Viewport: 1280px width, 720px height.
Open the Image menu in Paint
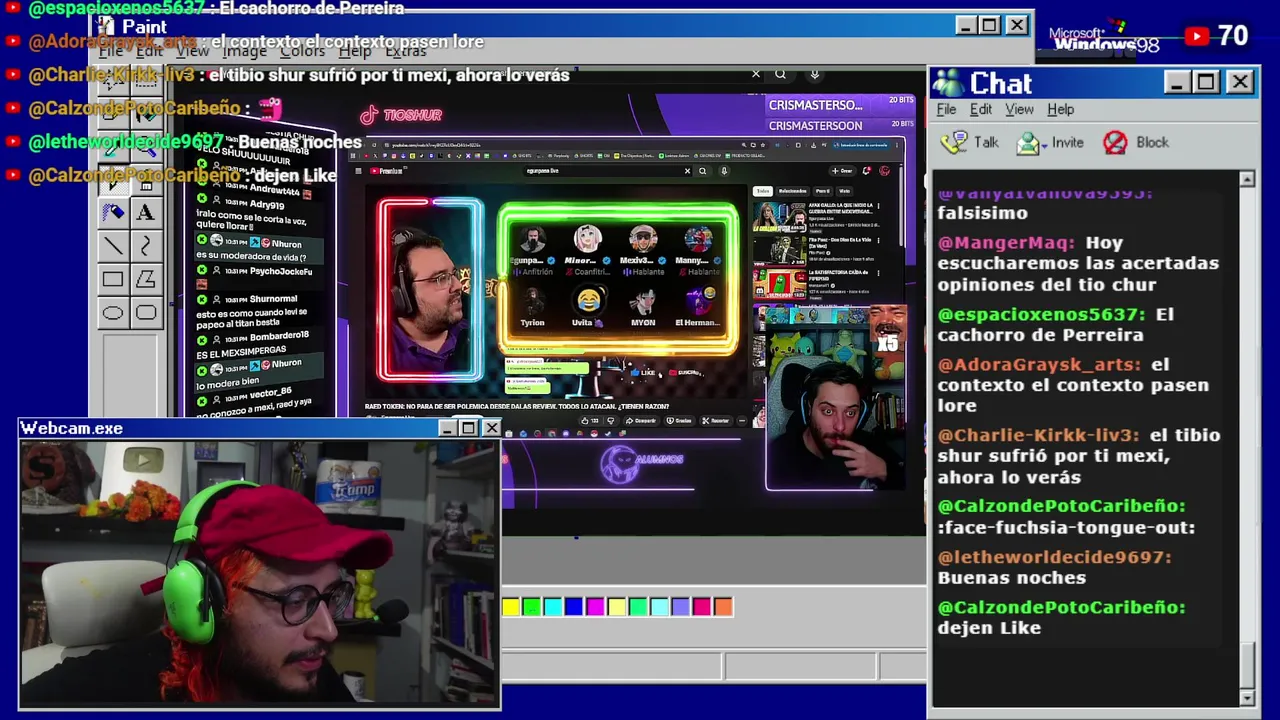(x=245, y=51)
